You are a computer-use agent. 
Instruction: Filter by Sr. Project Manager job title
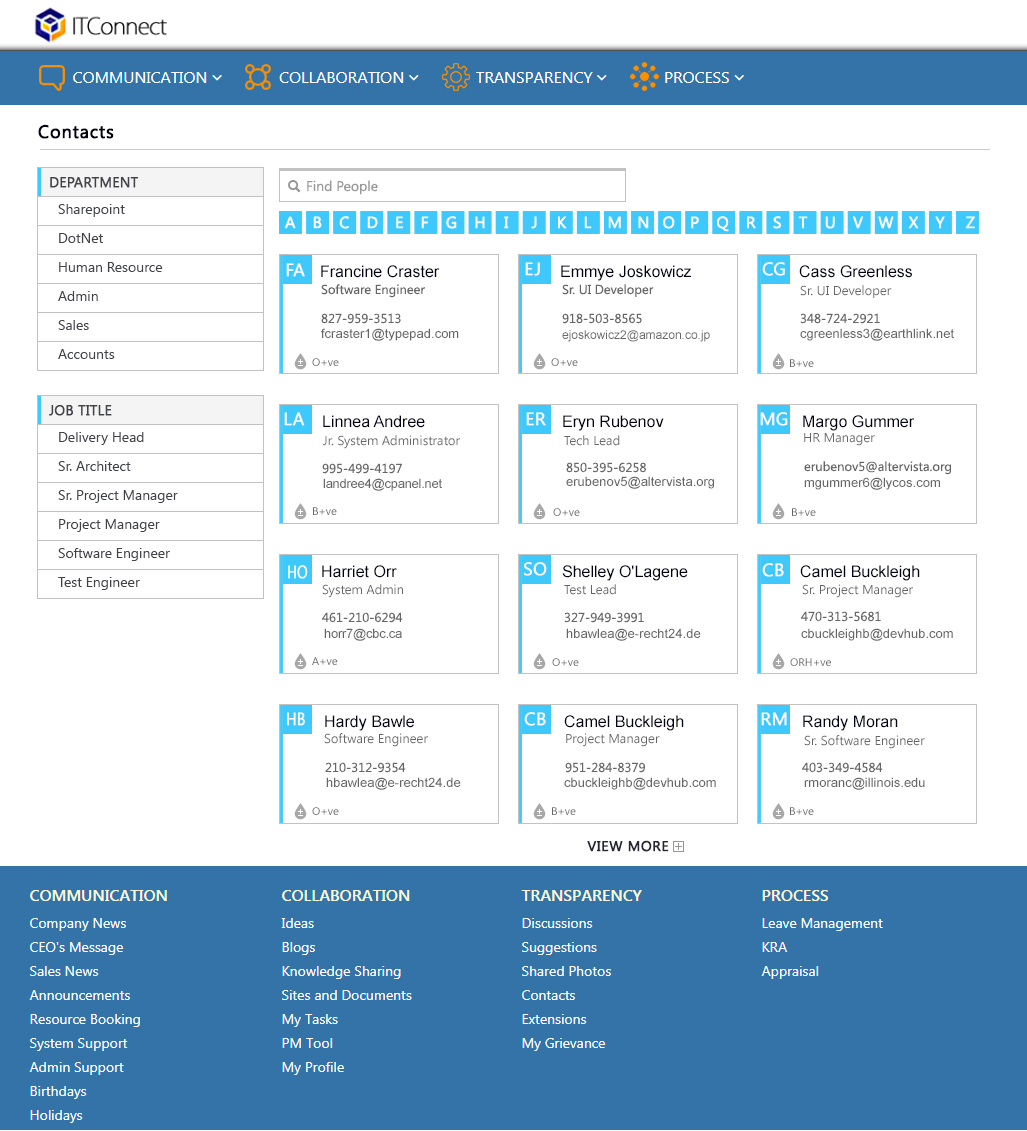tap(151, 496)
